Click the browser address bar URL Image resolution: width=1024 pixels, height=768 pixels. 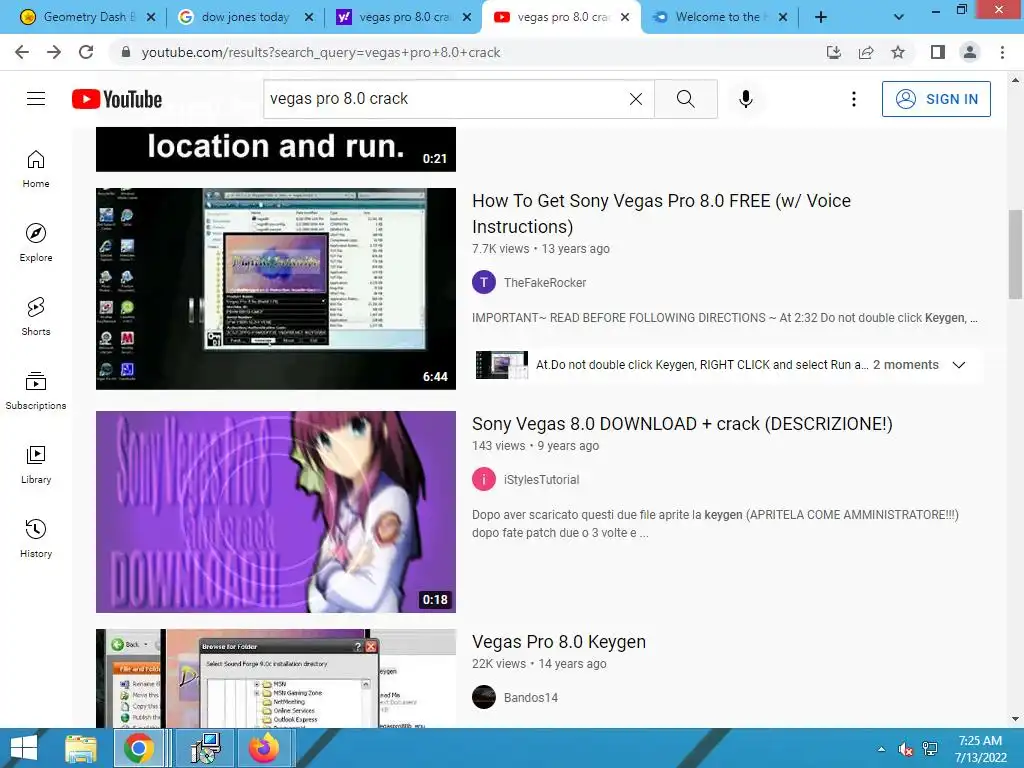point(321,52)
